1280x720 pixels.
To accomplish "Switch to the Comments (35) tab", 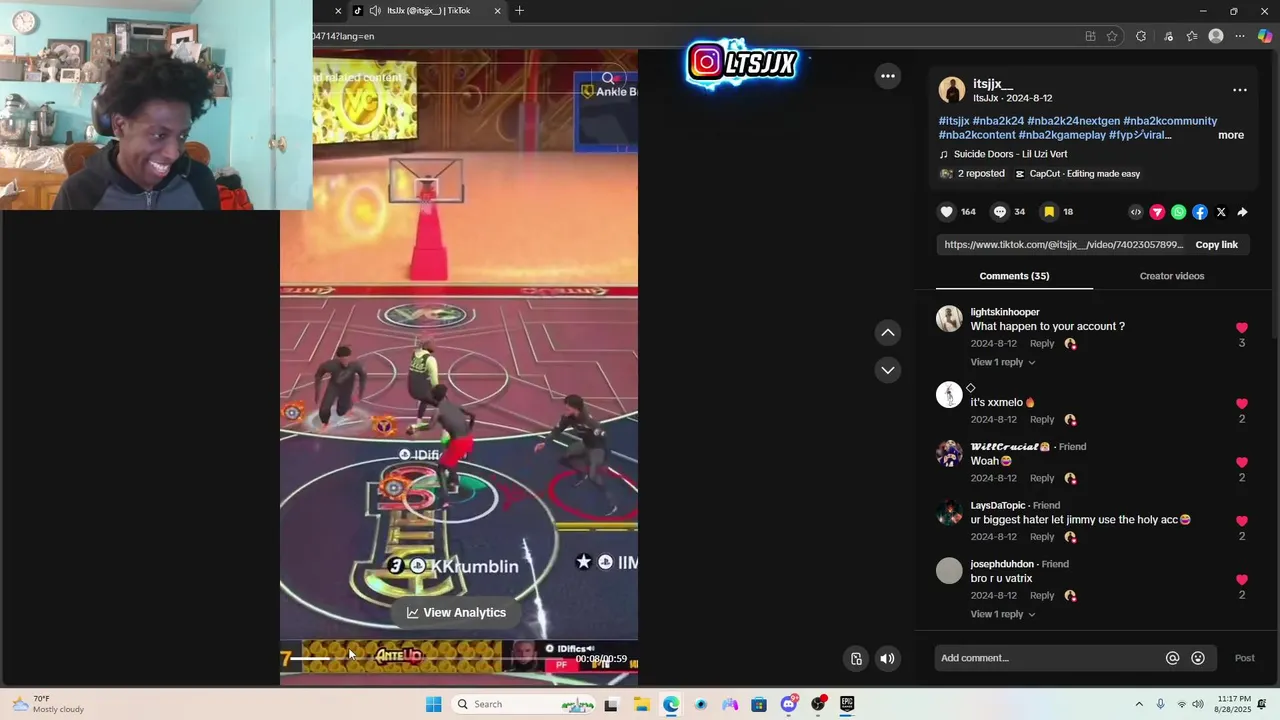I will [1014, 276].
